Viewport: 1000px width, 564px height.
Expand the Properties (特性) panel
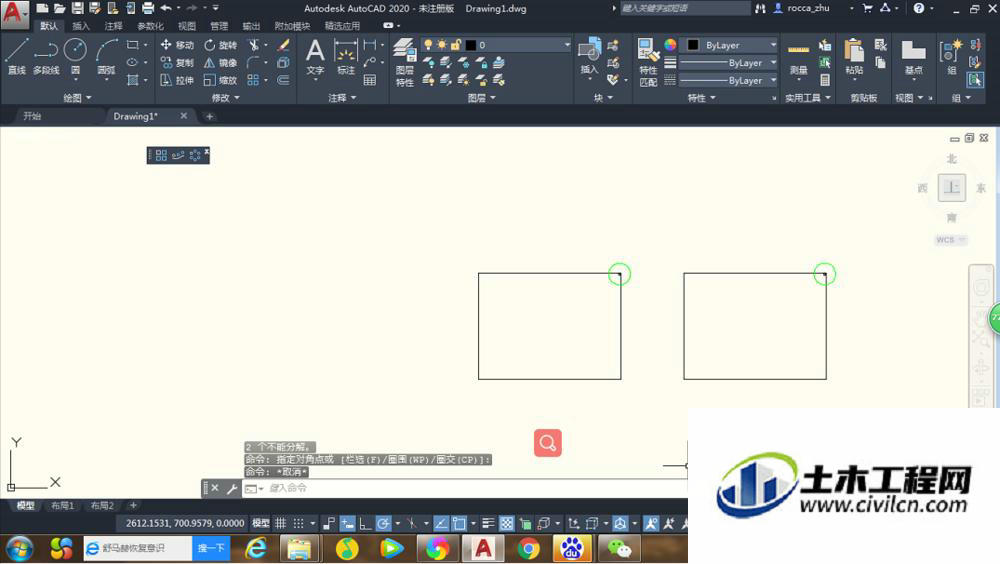[702, 98]
